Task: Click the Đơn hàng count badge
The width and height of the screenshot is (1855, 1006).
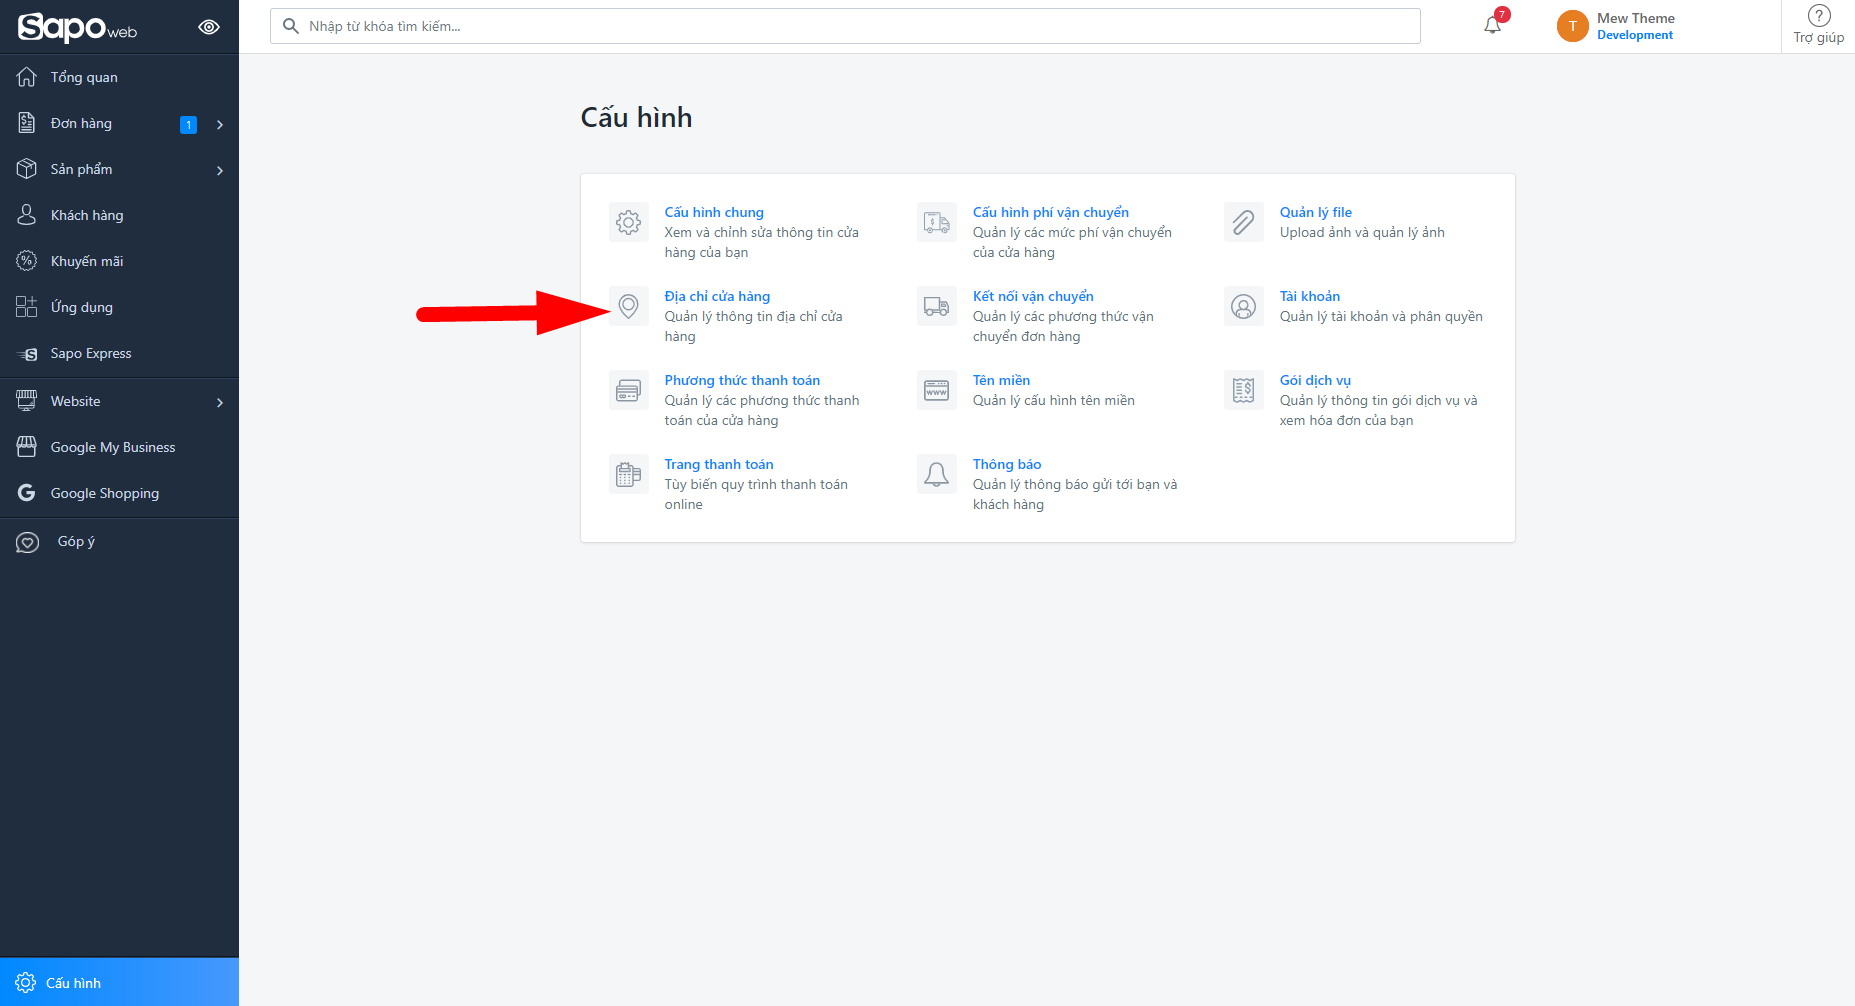Action: coord(188,125)
